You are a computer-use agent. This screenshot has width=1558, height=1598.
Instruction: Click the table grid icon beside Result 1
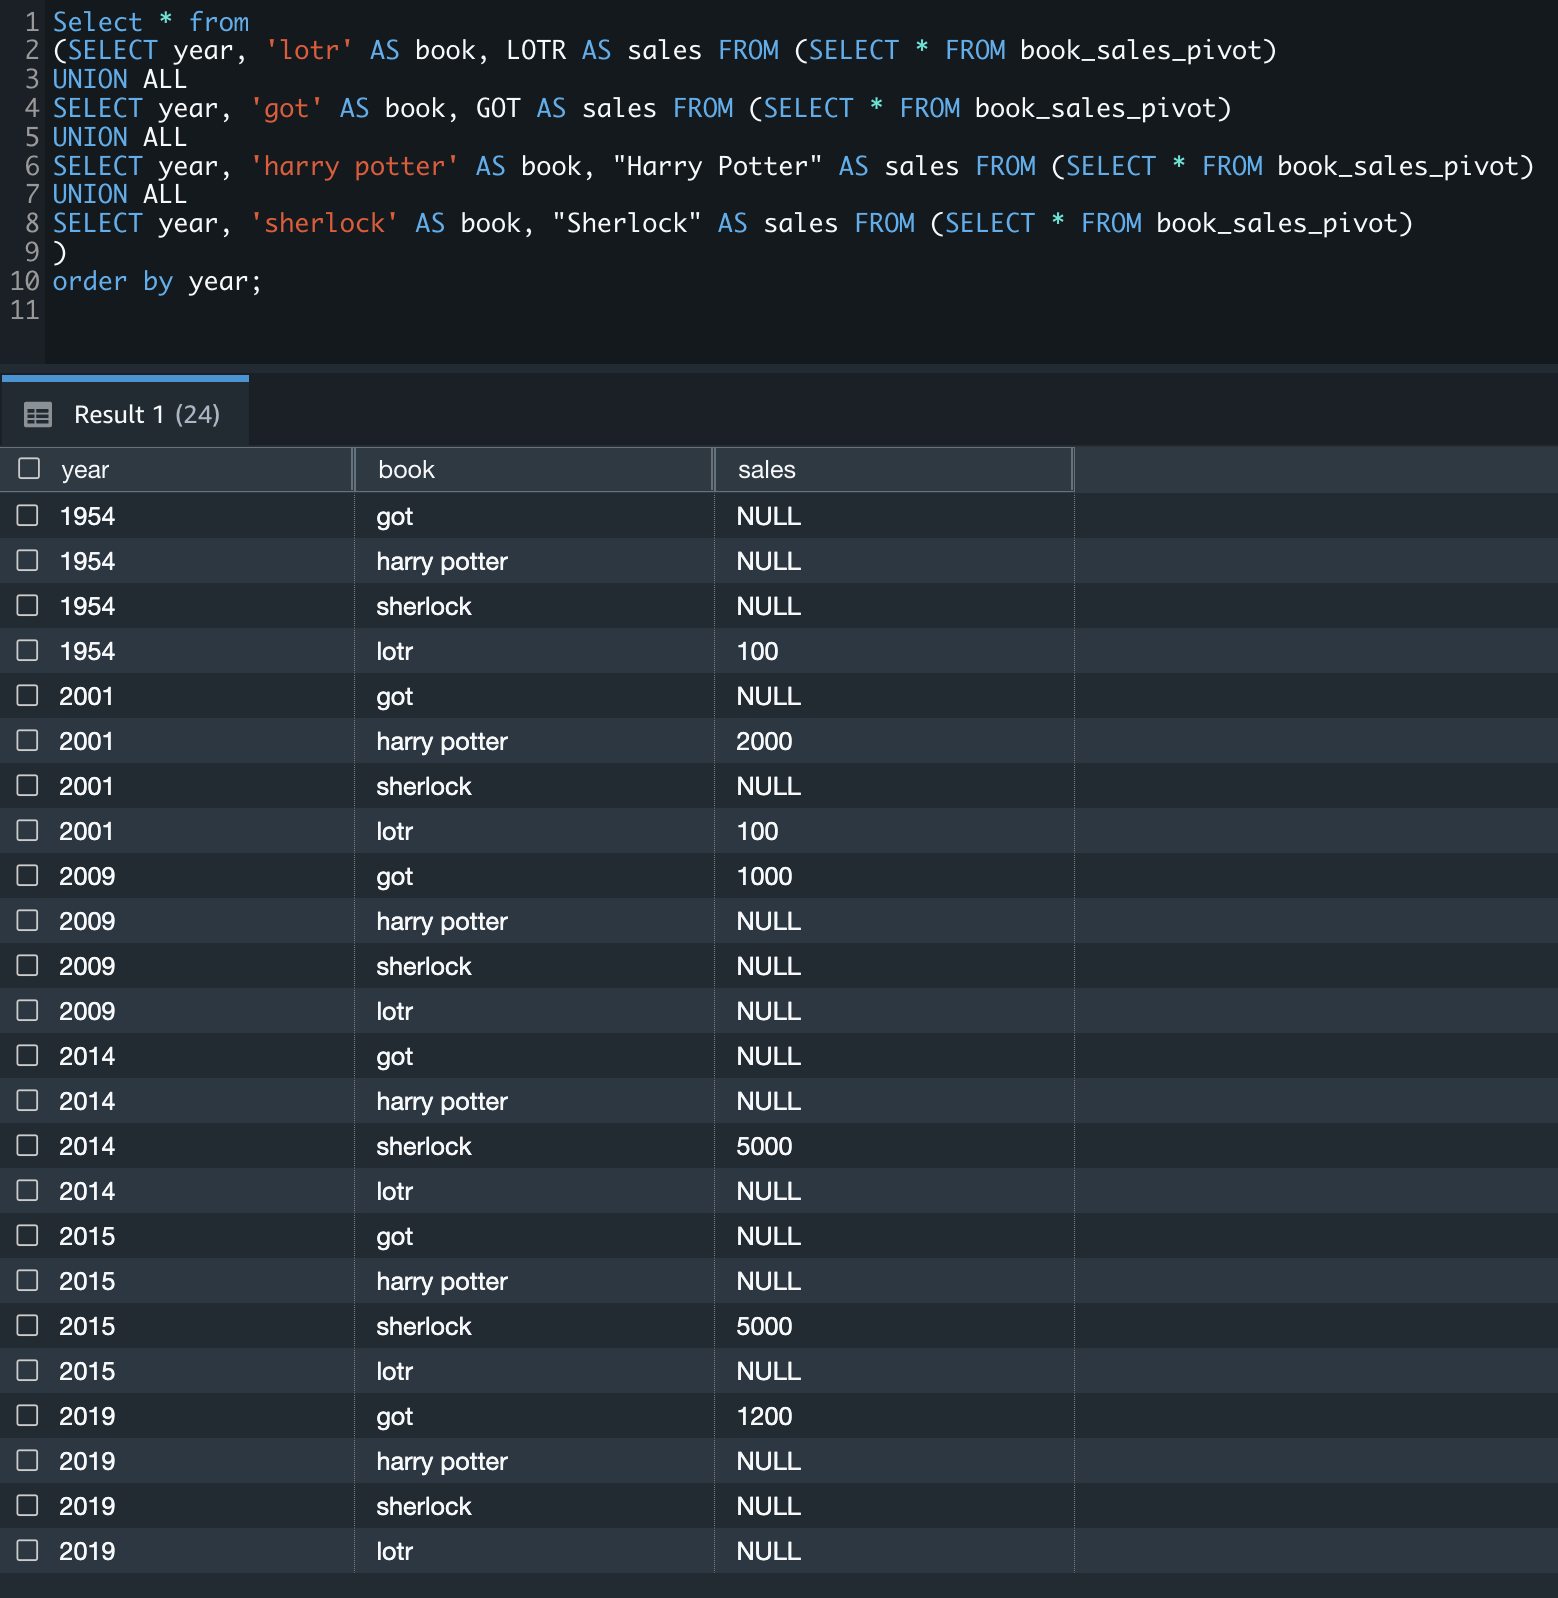click(x=38, y=415)
